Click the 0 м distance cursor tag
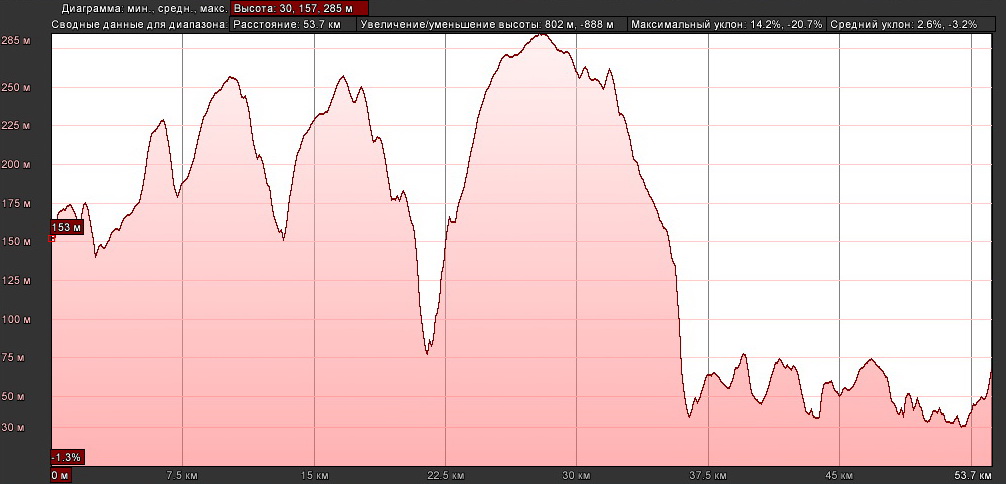 pyautogui.click(x=60, y=475)
